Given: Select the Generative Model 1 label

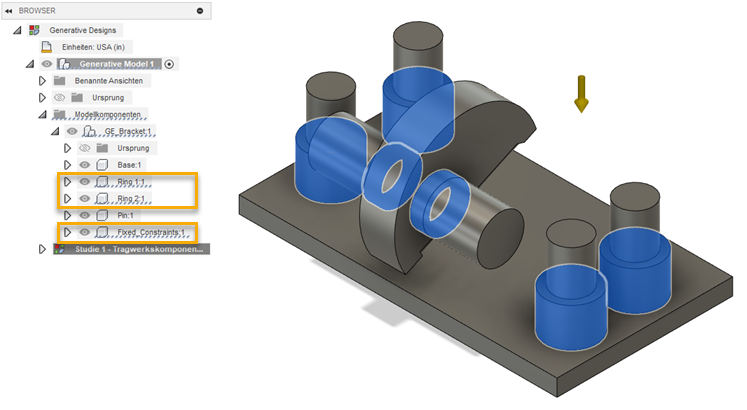Looking at the screenshot, I should [117, 64].
